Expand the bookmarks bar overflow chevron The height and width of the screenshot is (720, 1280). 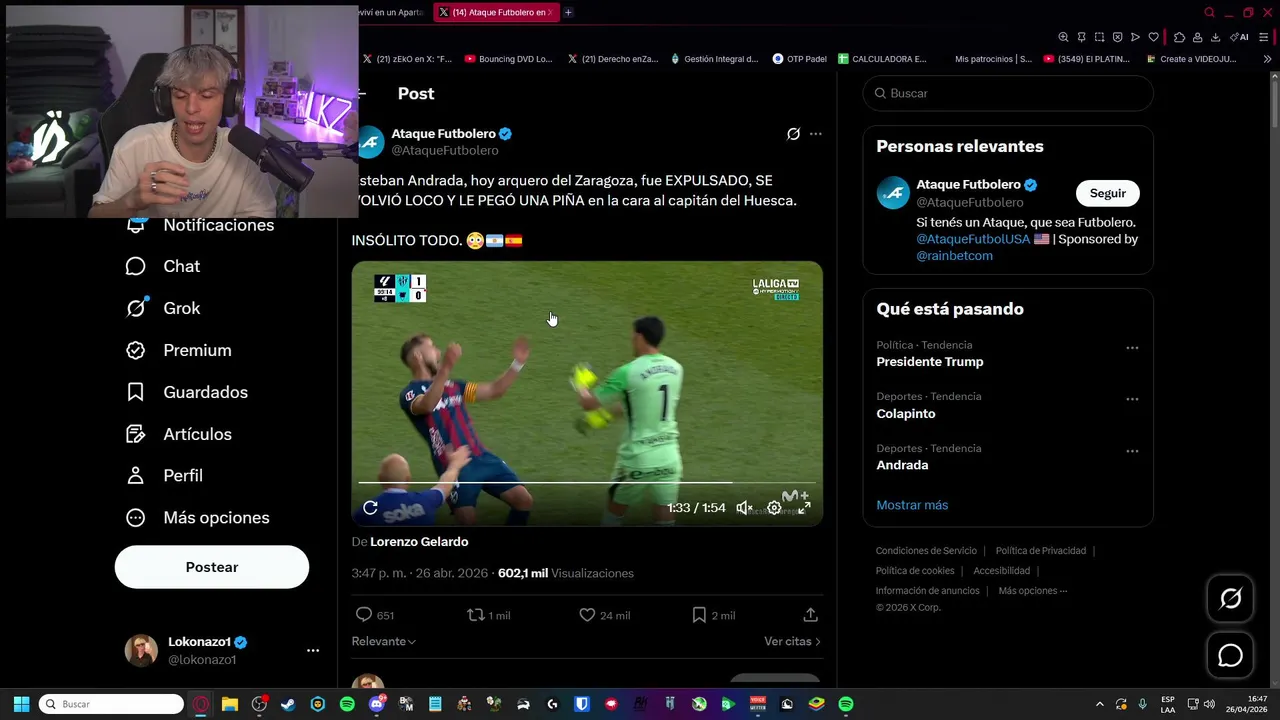1267,59
